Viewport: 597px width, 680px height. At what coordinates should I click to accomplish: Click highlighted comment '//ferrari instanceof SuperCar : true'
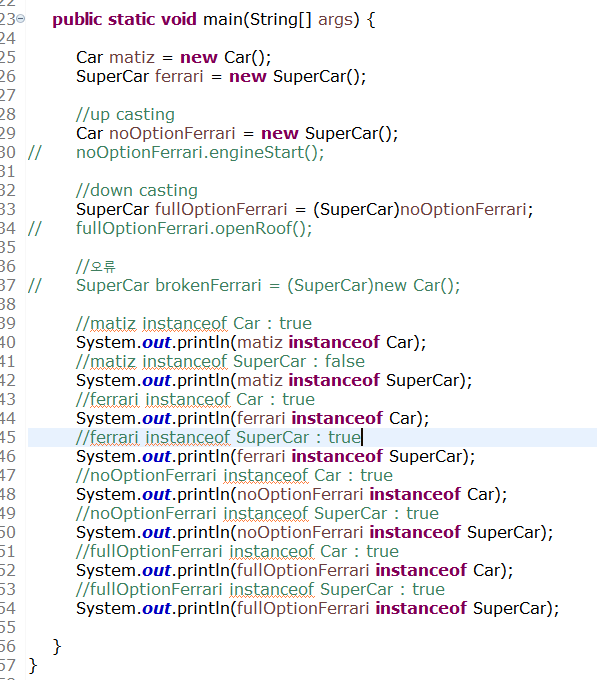[x=219, y=437]
